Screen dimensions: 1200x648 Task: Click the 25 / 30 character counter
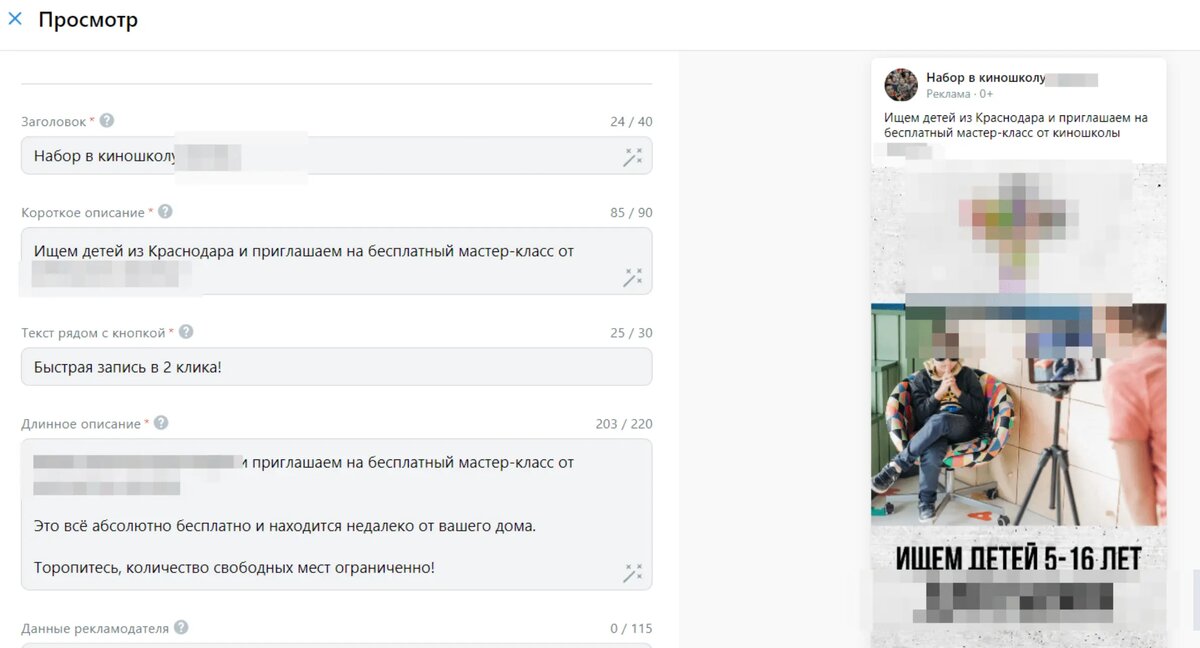[x=631, y=333]
